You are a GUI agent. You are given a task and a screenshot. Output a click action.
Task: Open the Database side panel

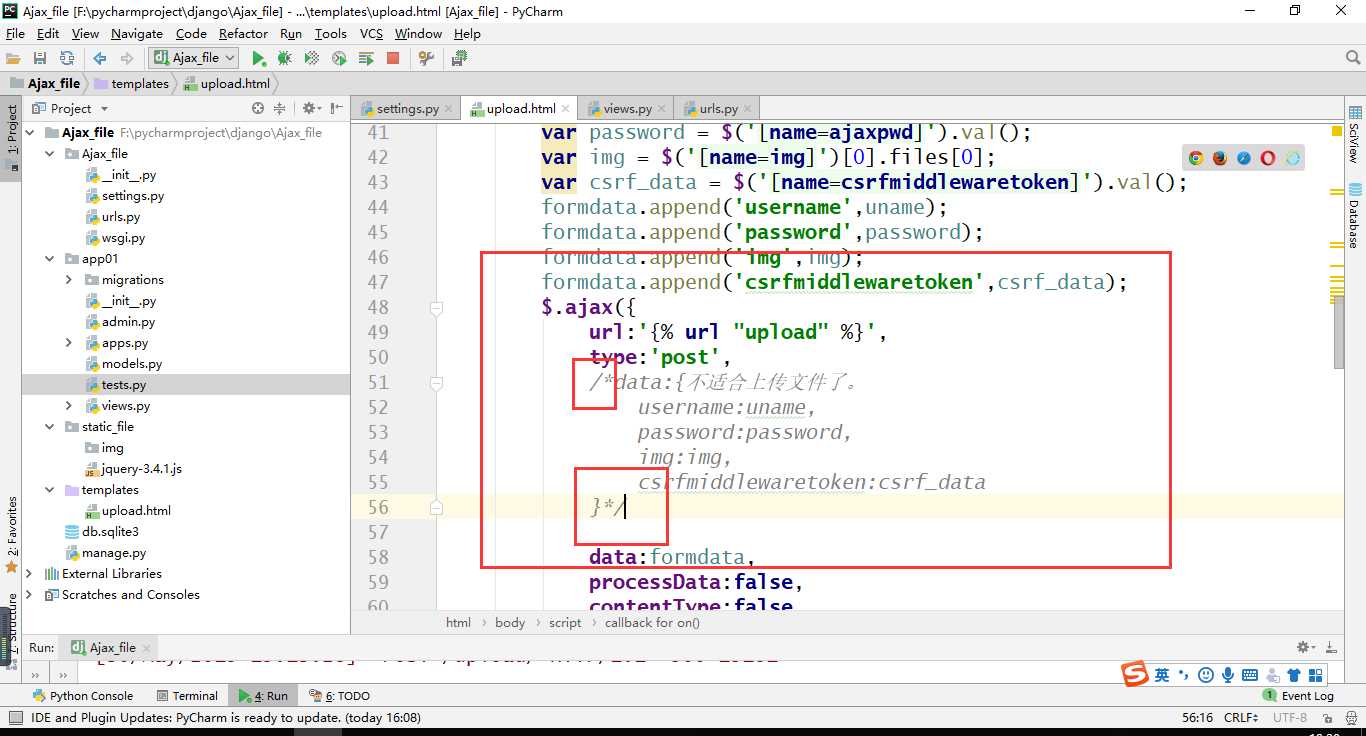pos(1355,216)
